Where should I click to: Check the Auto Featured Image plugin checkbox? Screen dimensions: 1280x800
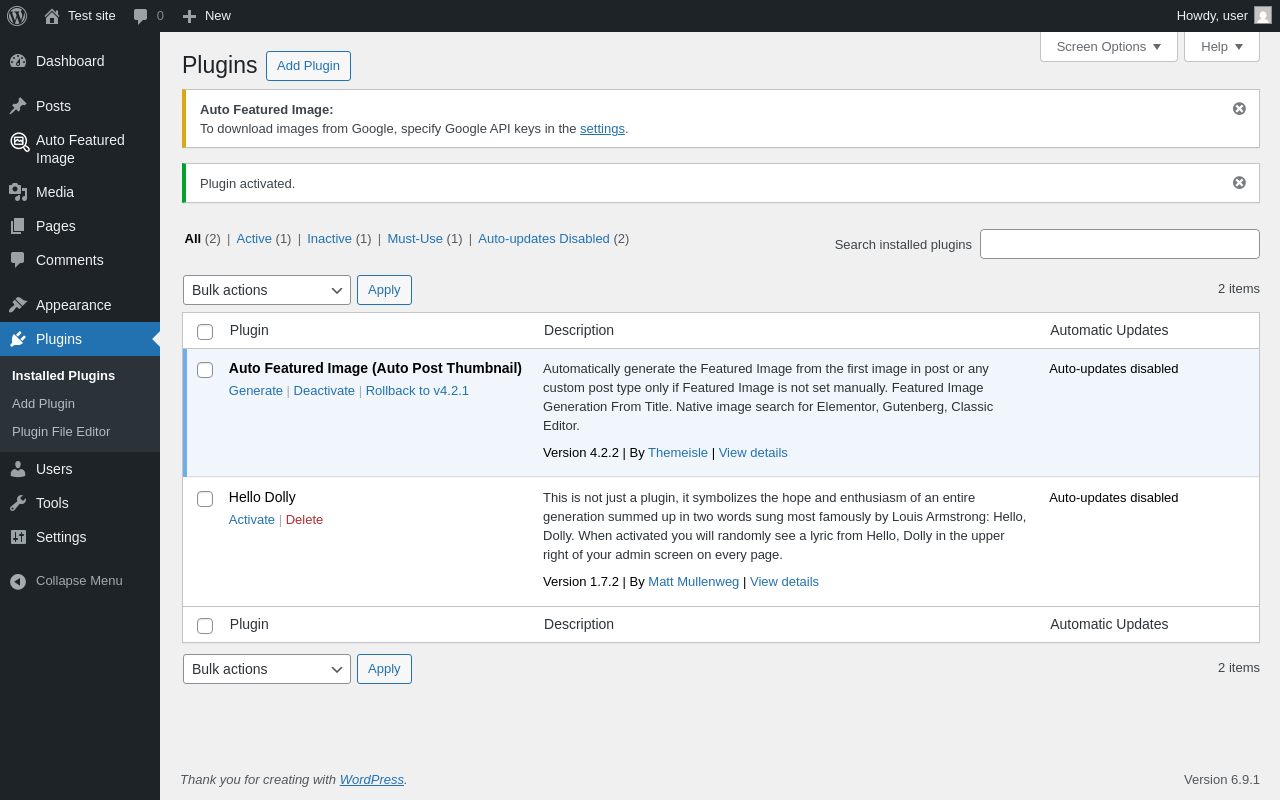(x=205, y=370)
